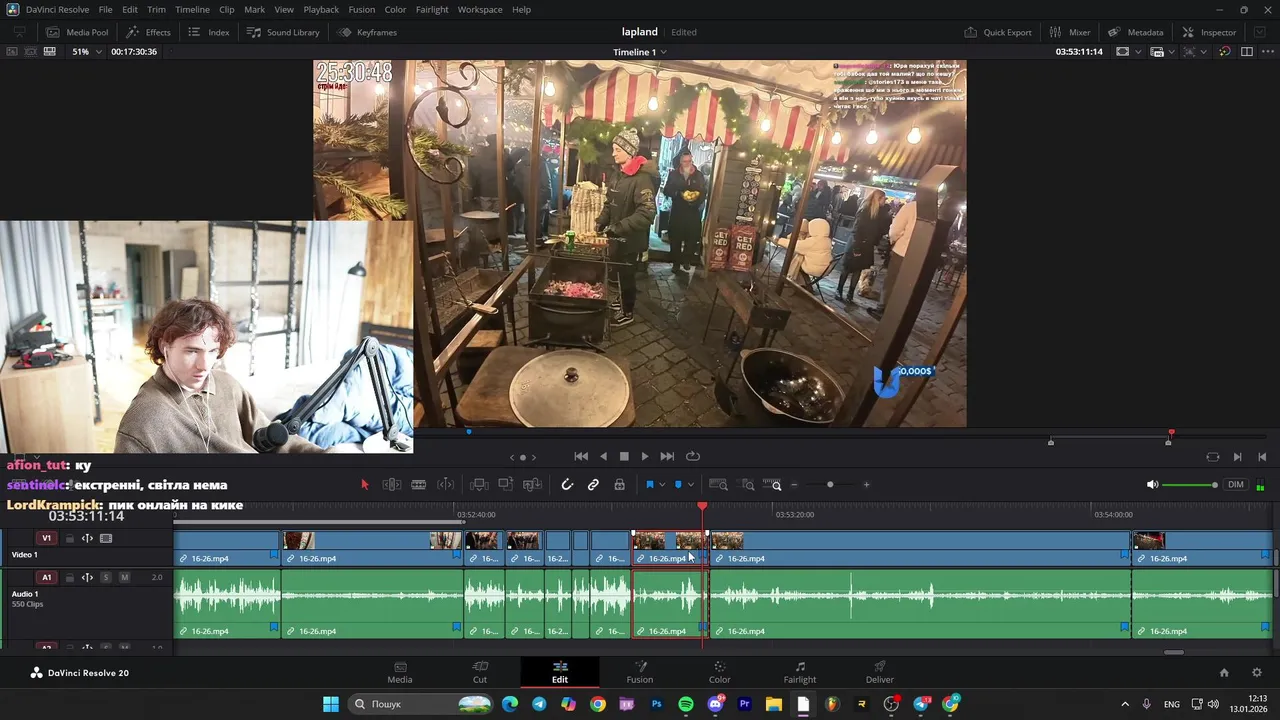Click the Quick Export button
Screen dimensions: 1280x720
pyautogui.click(x=998, y=32)
